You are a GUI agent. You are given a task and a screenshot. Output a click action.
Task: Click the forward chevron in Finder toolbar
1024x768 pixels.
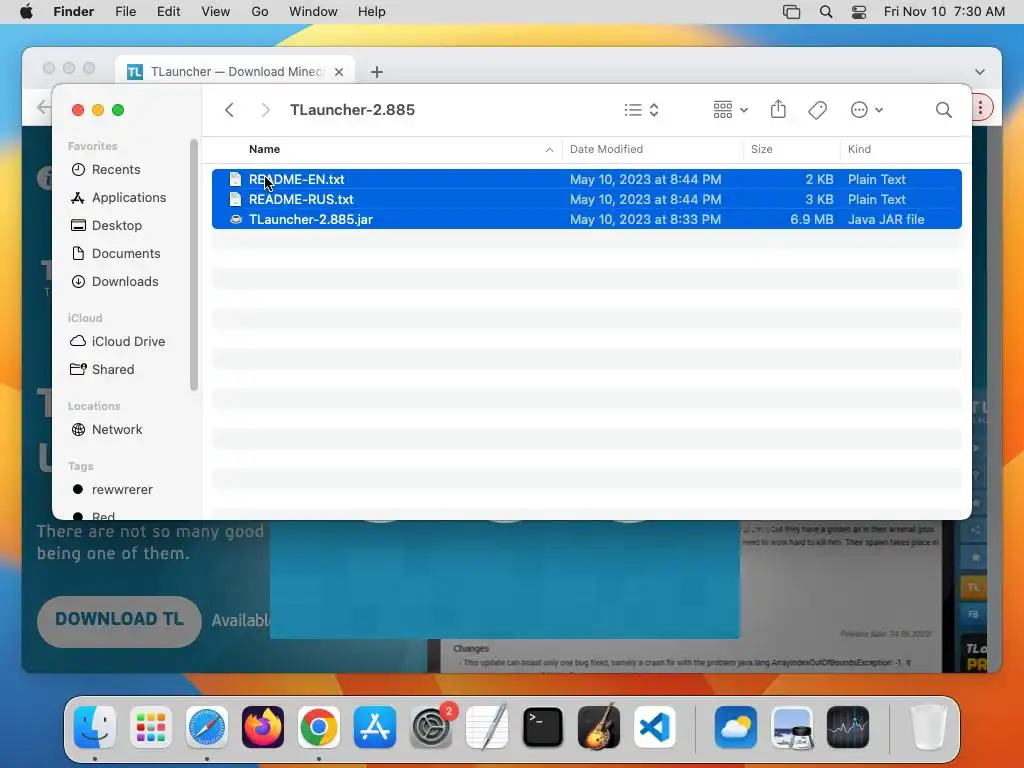[x=265, y=110]
